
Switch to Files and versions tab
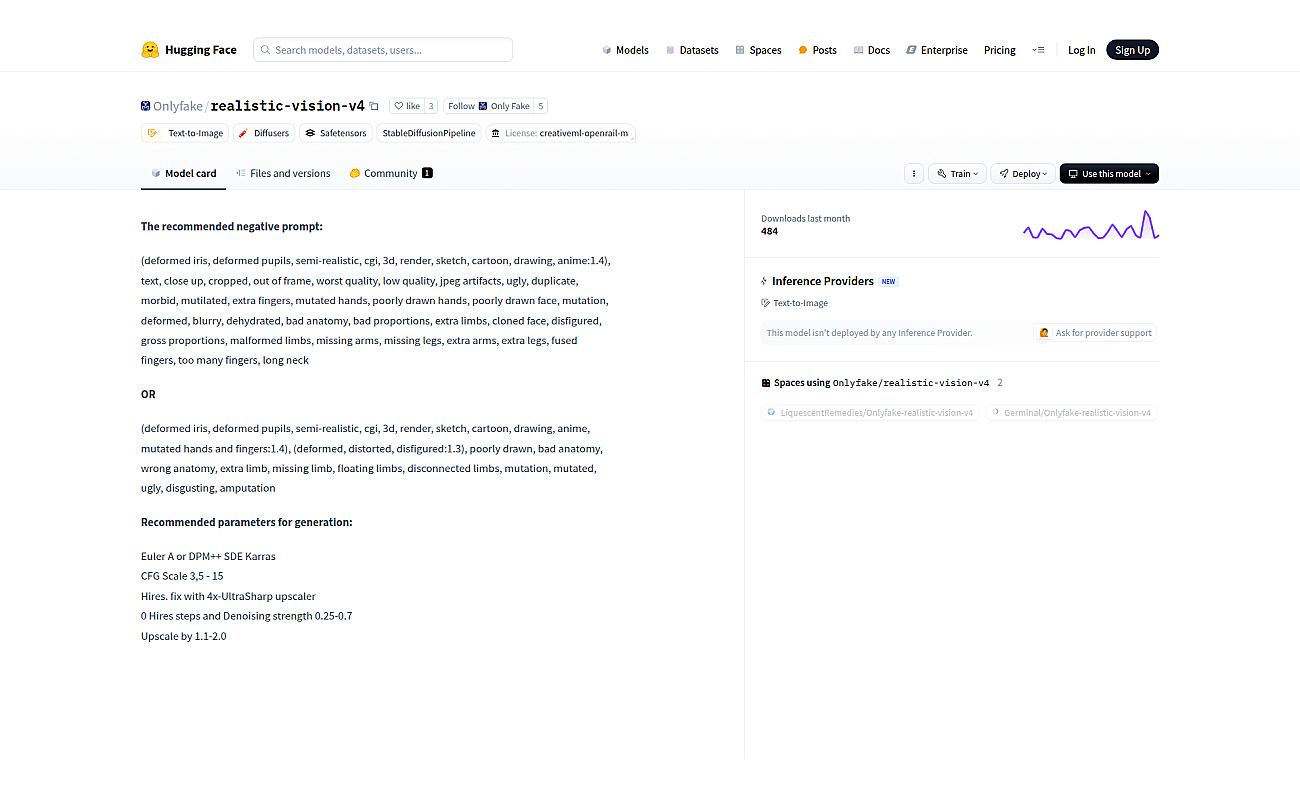tap(283, 173)
